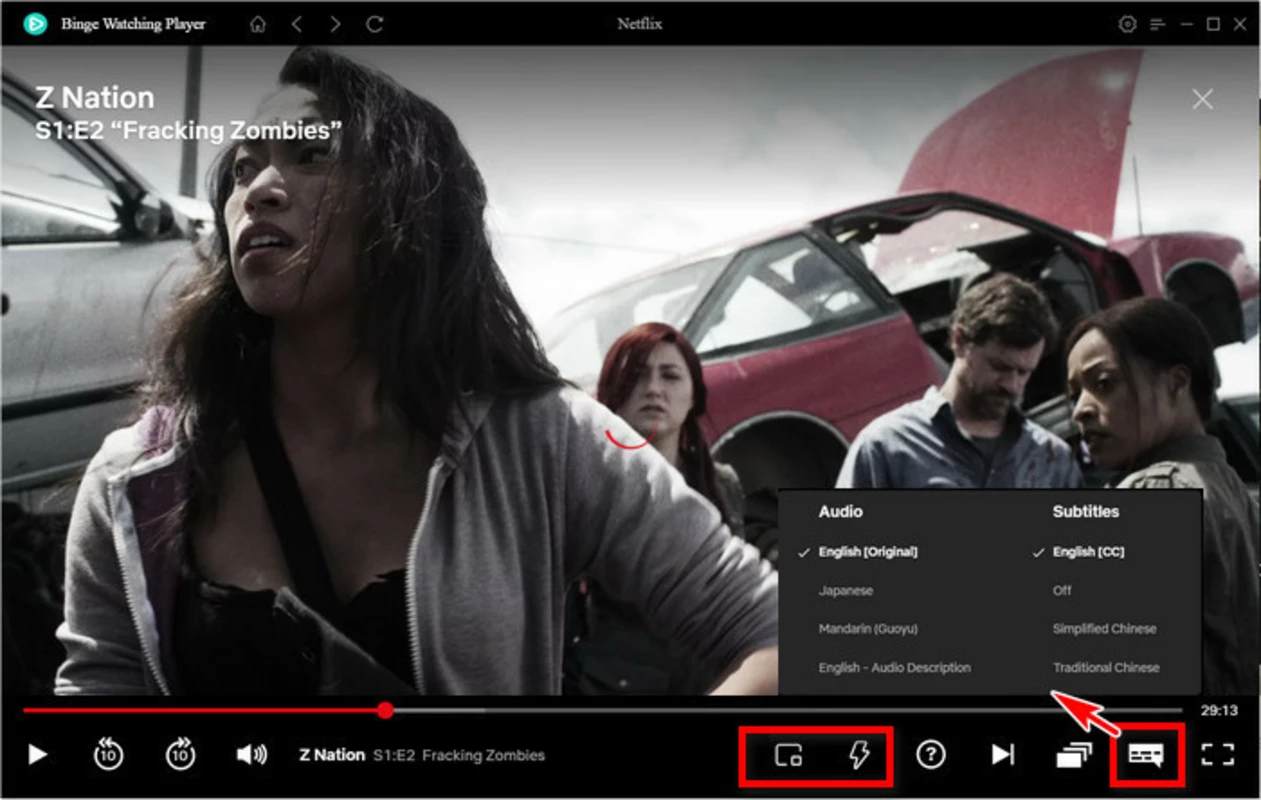1261x800 pixels.
Task: Click the Binge Watching Player logo icon
Action: [x=35, y=24]
